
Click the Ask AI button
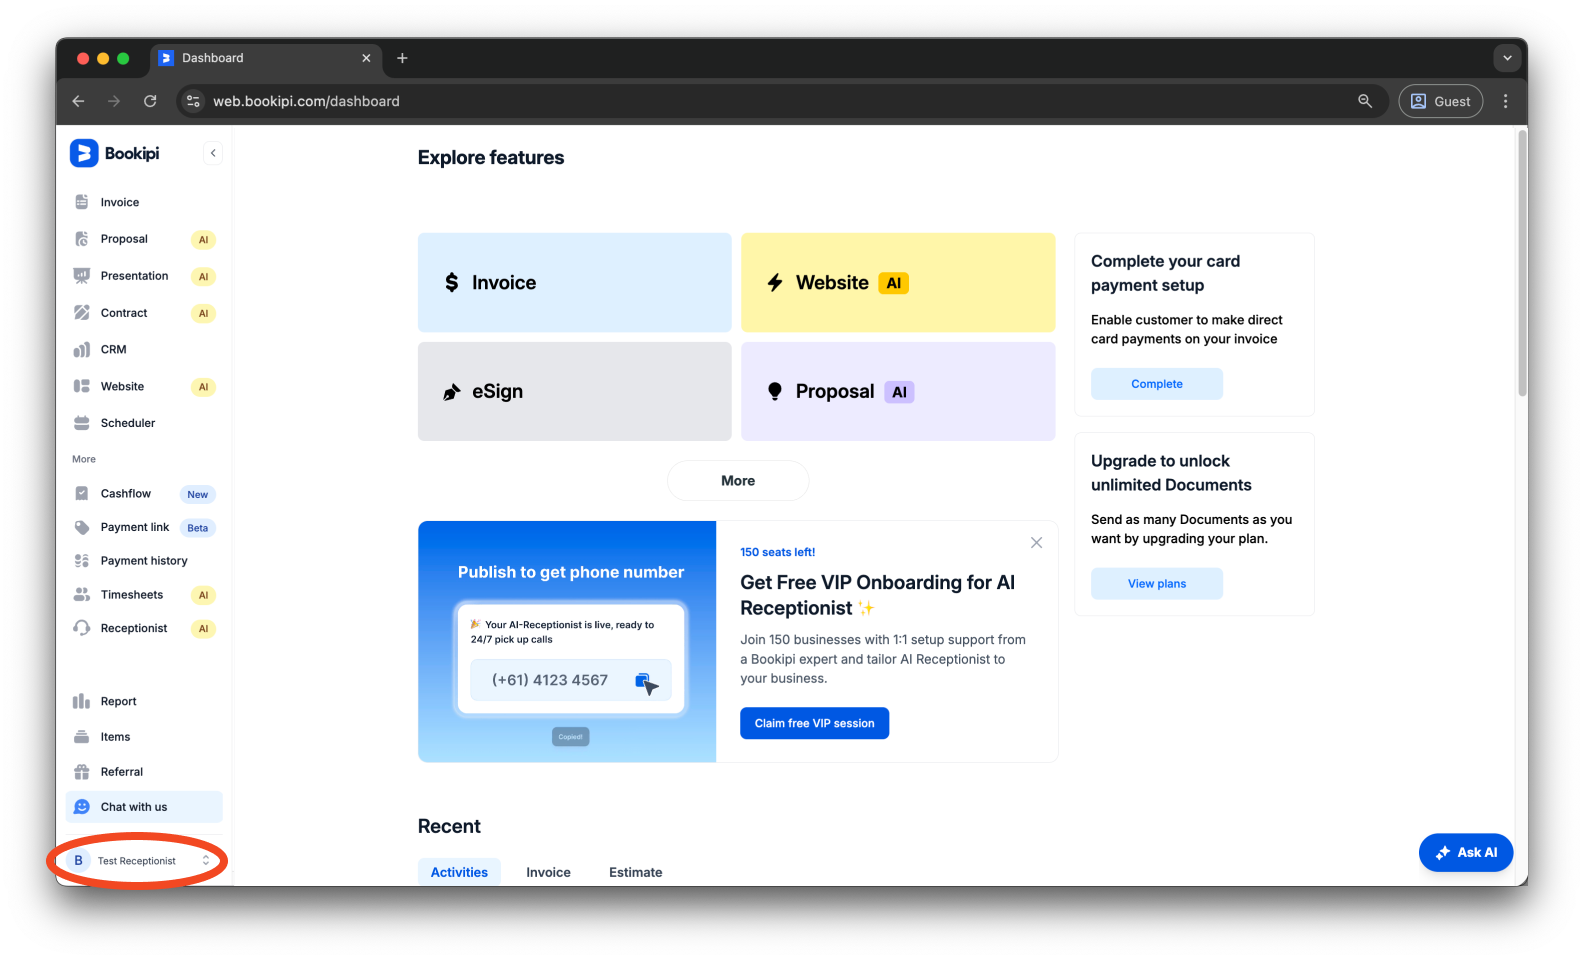coord(1466,853)
